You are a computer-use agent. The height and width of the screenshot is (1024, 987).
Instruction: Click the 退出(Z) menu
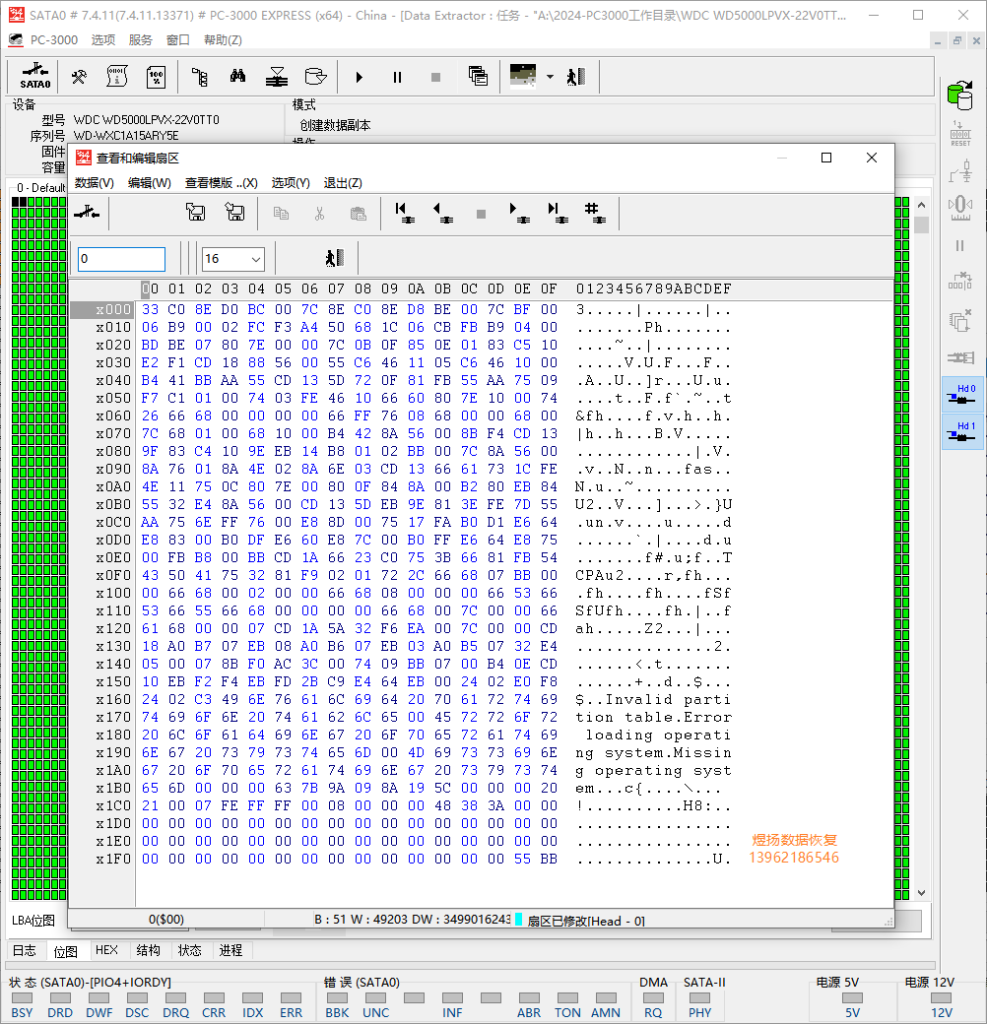click(343, 183)
